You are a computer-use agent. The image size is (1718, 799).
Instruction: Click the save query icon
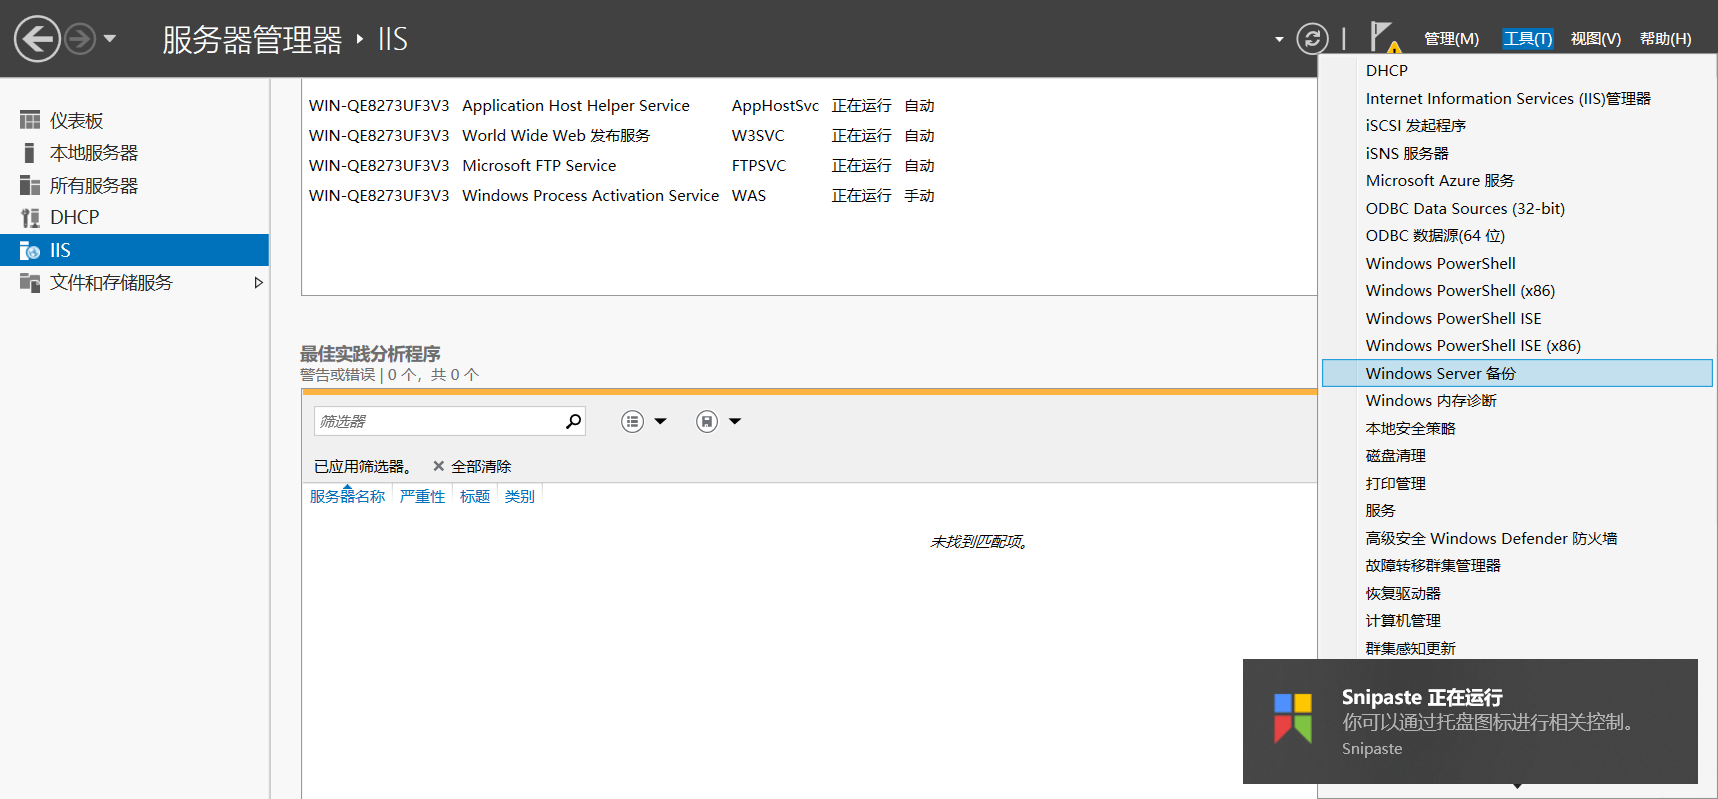tap(707, 421)
